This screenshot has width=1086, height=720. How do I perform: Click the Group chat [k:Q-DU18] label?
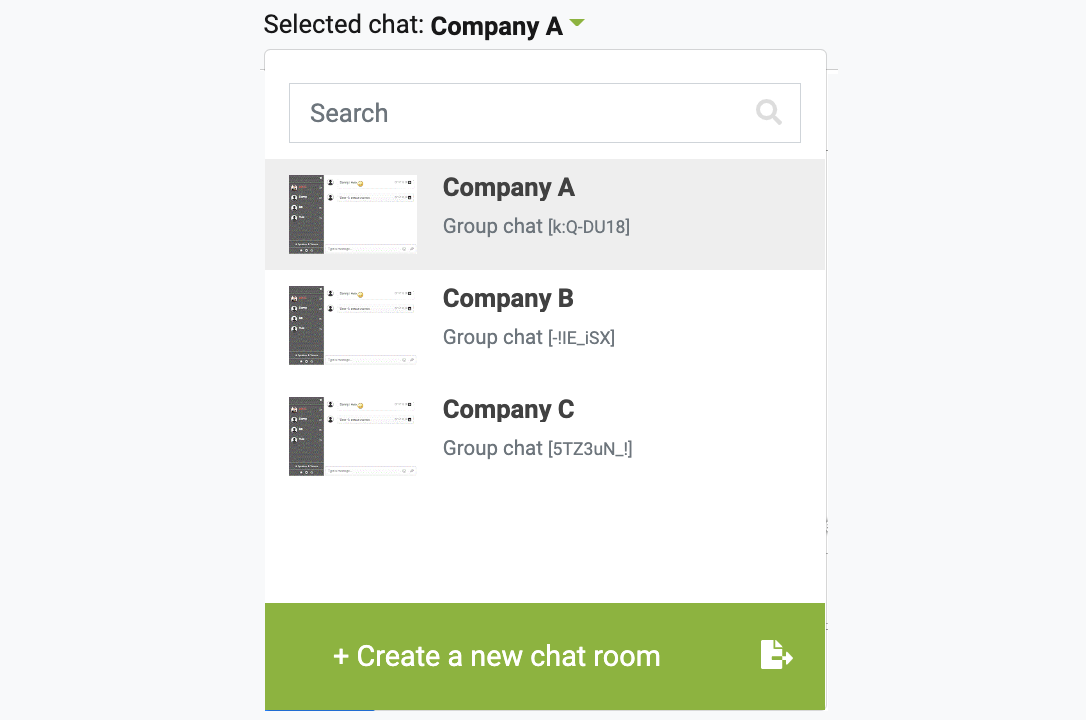(x=536, y=226)
